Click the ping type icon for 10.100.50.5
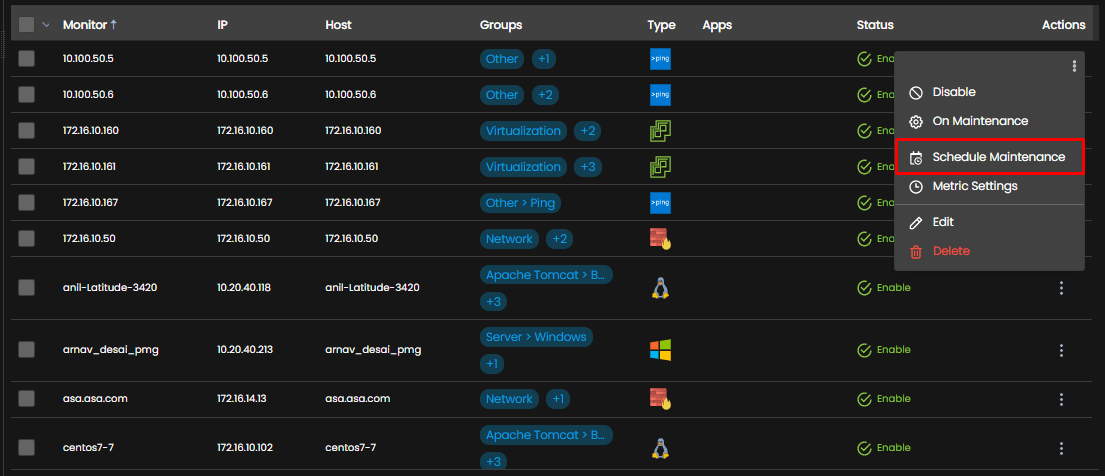Viewport: 1105px width, 476px height. [660, 59]
